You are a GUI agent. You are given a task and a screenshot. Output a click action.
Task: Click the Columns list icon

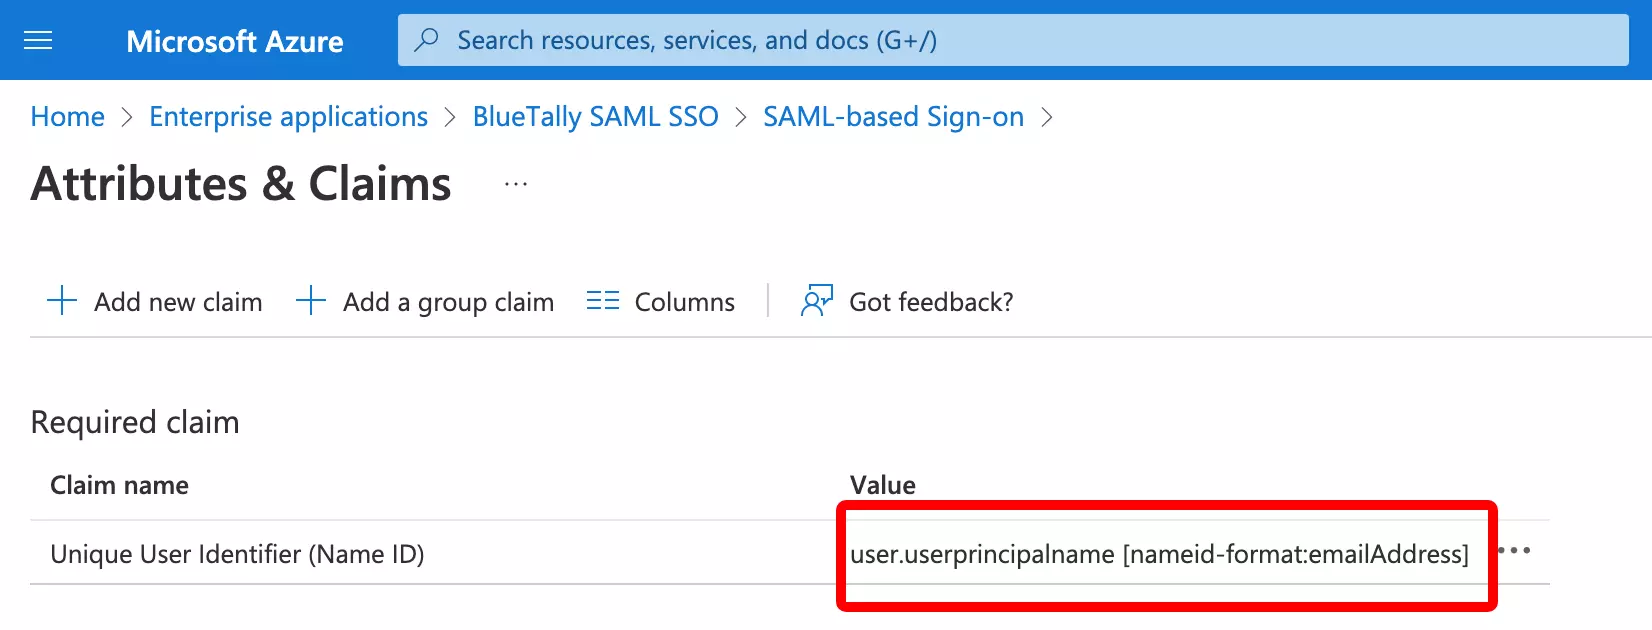[603, 301]
